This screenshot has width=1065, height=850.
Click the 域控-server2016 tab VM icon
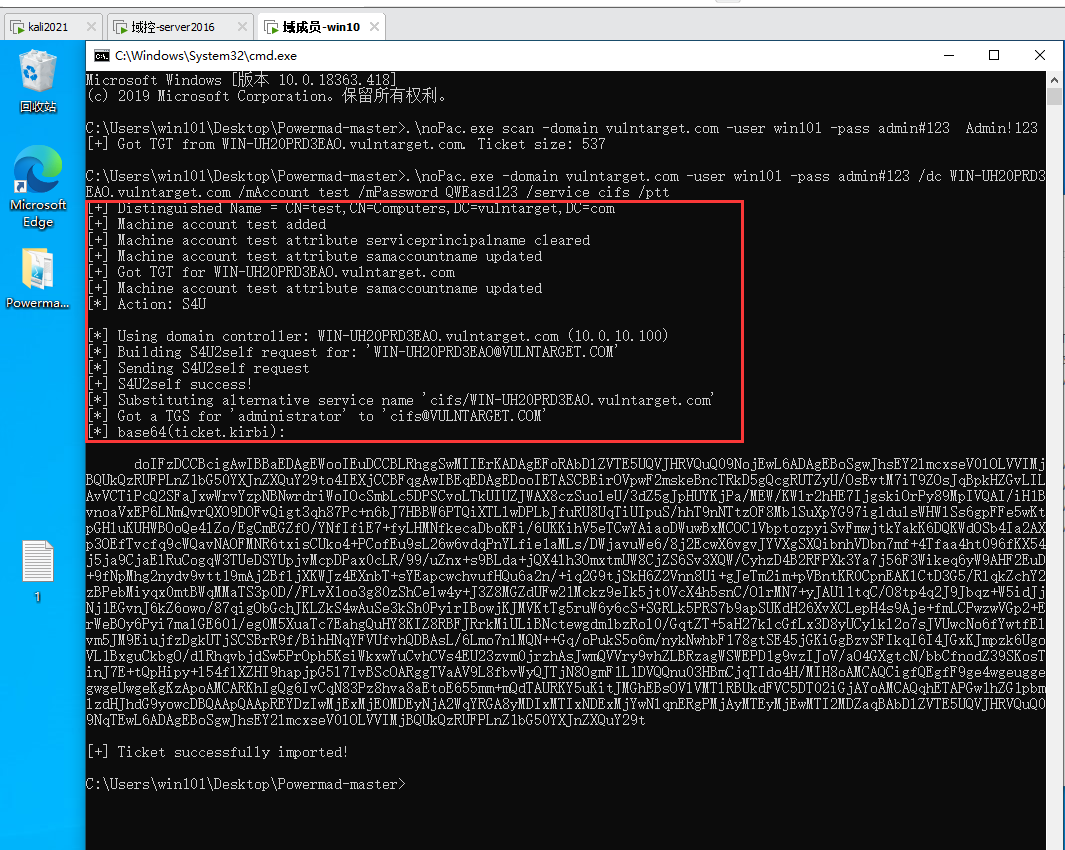(x=120, y=27)
